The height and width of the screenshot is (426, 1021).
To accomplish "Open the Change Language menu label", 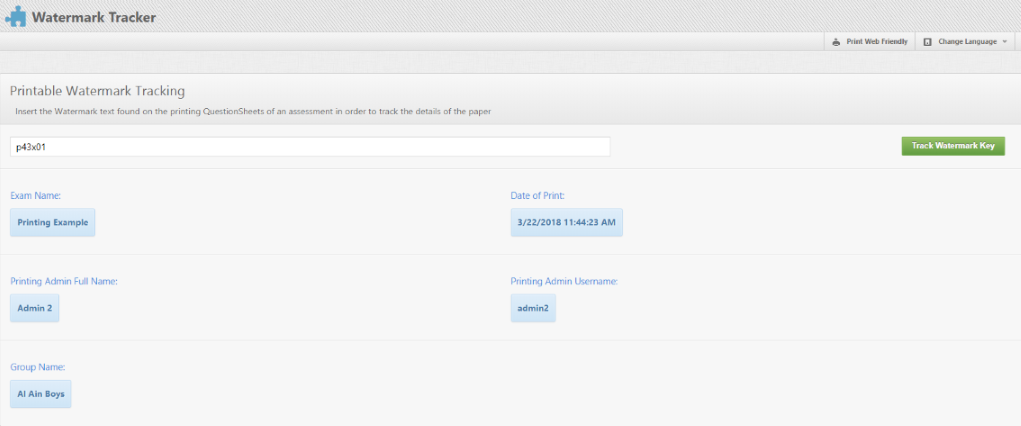I will coord(966,42).
